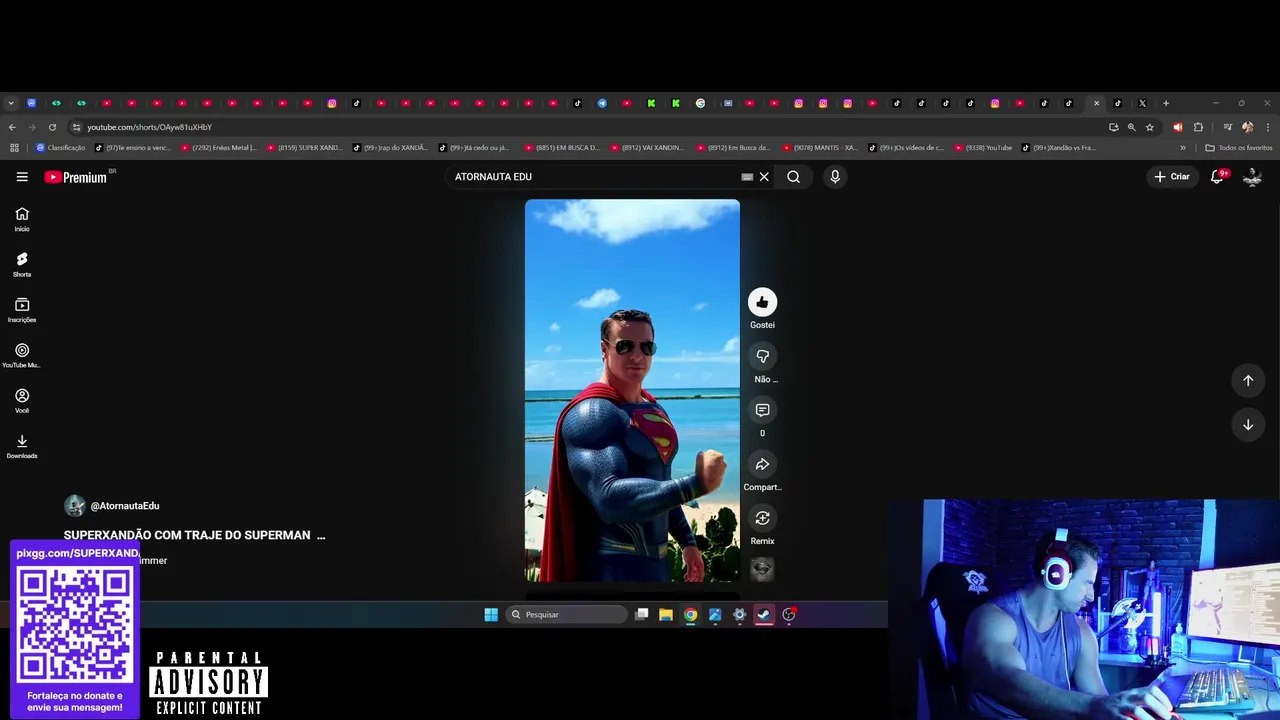Open the @AtornautaEdu channel link

point(125,506)
